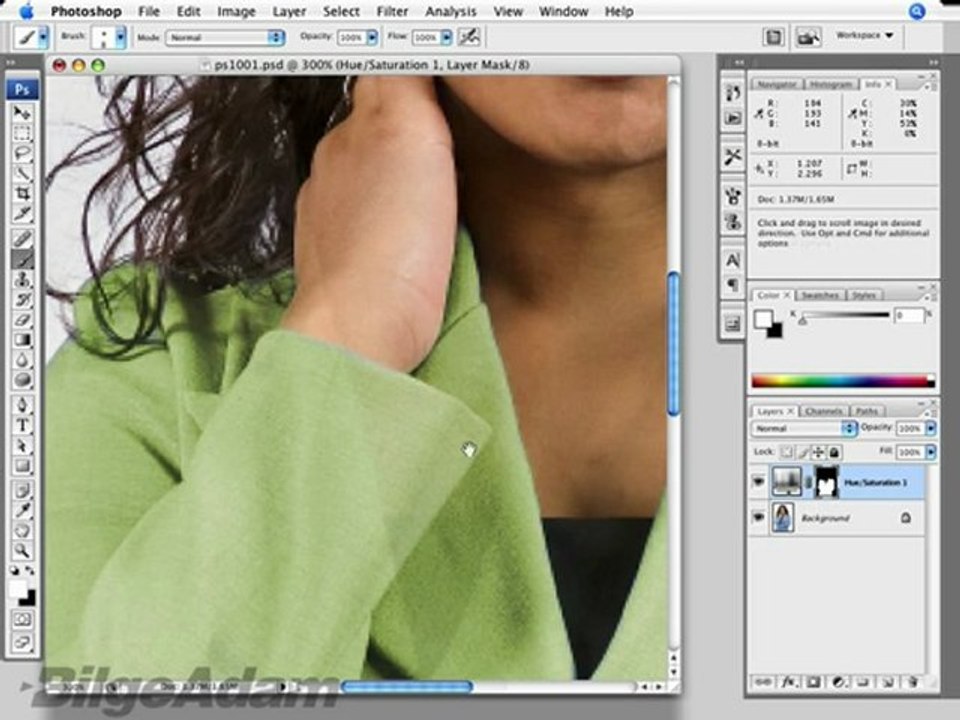Select the Clone Stamp tool
The image size is (960, 720).
pyautogui.click(x=22, y=279)
